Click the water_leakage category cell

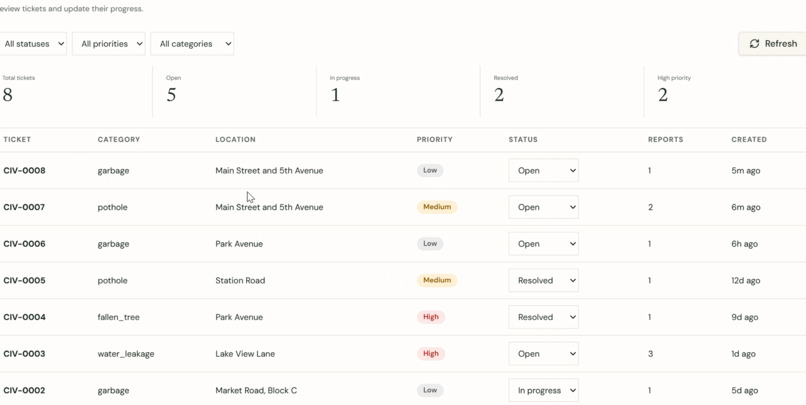coord(126,354)
